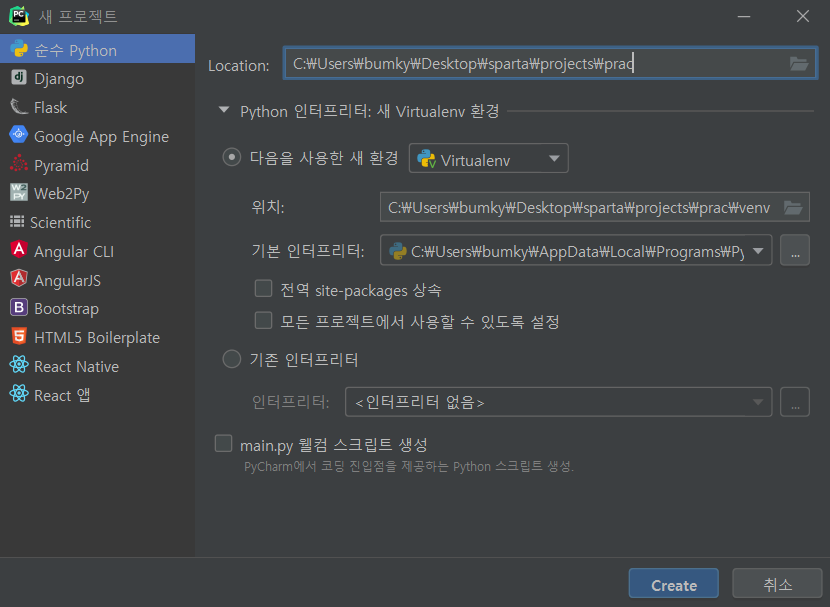Choose the React 앱 icon
Image resolution: width=830 pixels, height=607 pixels.
point(19,394)
